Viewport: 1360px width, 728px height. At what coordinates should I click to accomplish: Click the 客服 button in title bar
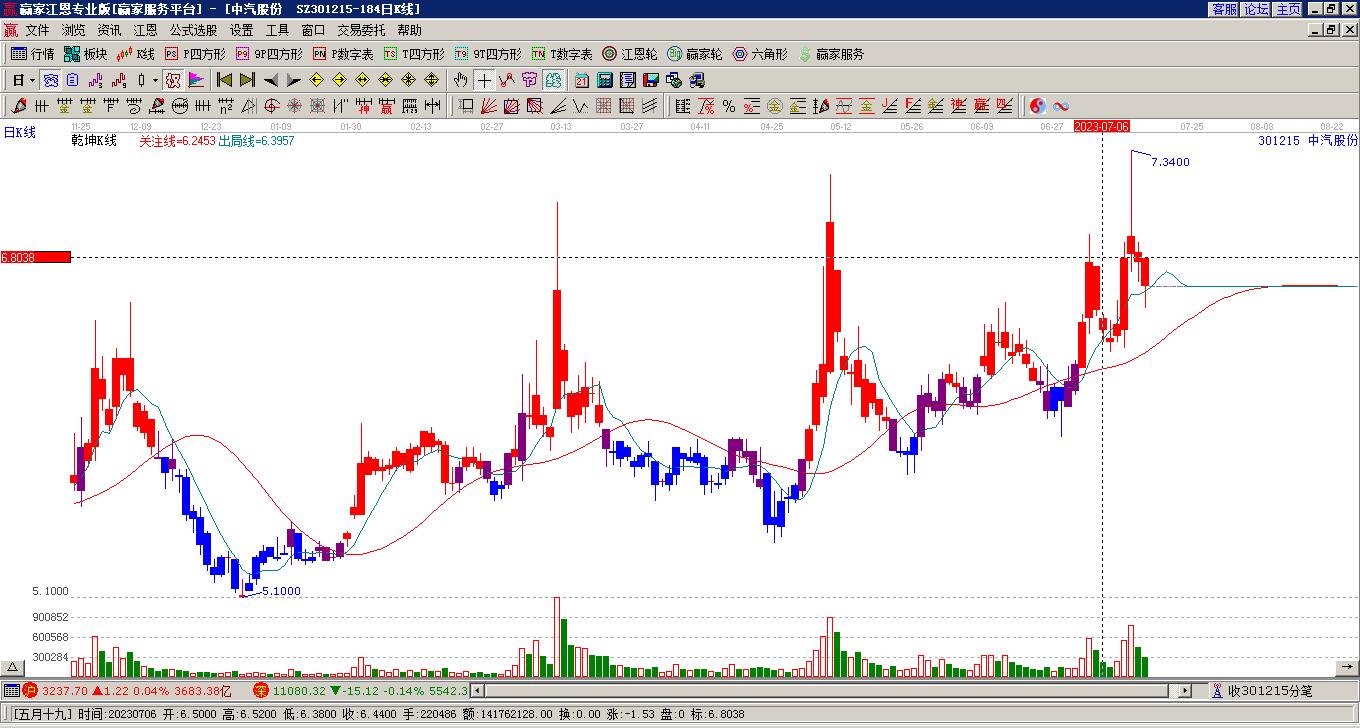[1224, 9]
